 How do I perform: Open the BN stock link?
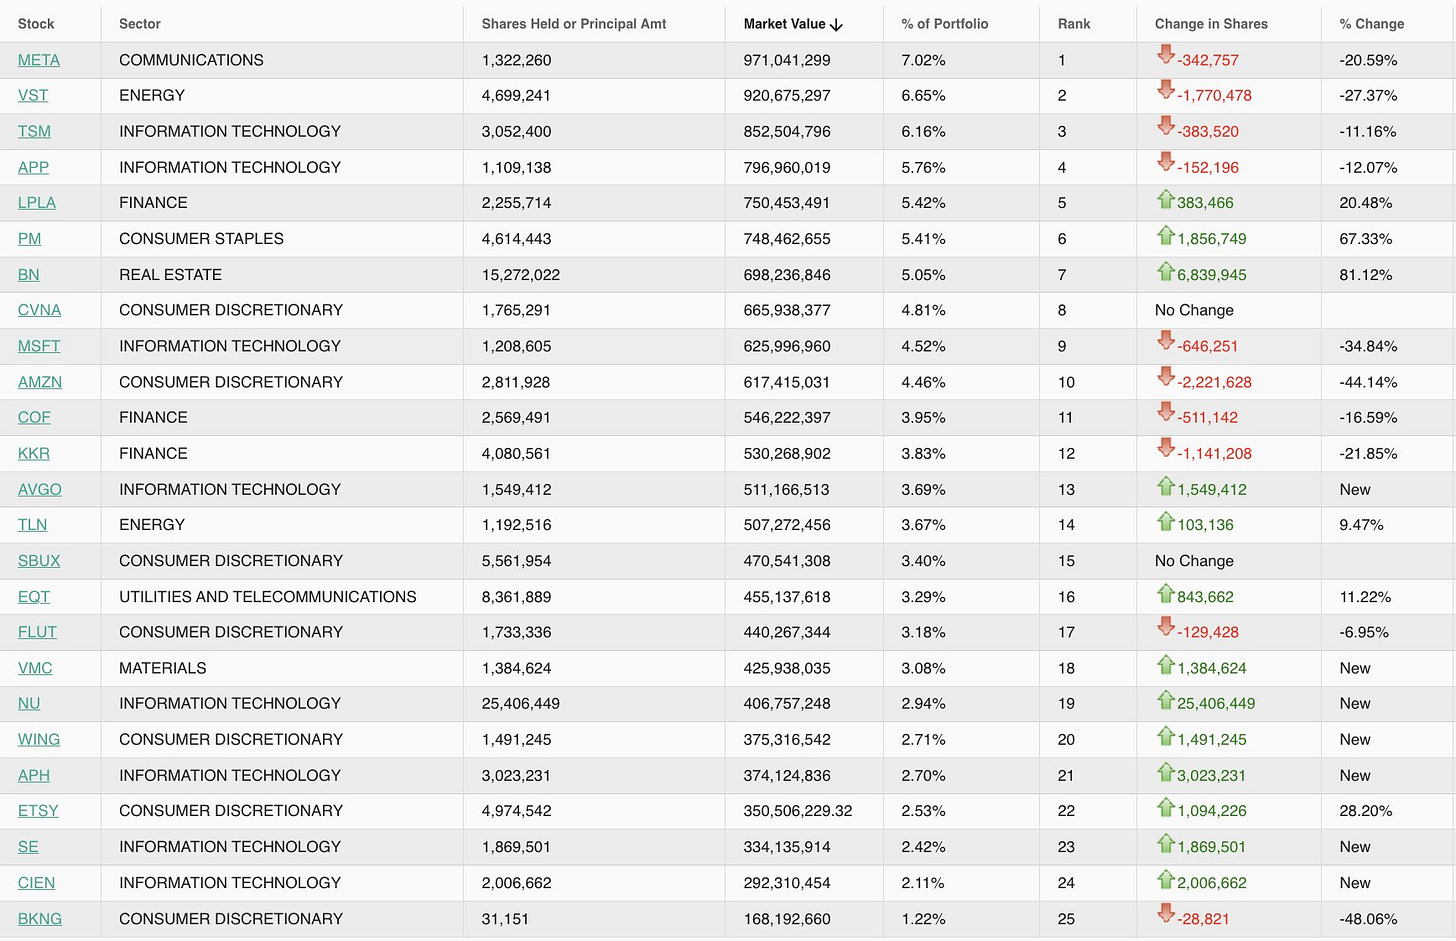tap(29, 275)
